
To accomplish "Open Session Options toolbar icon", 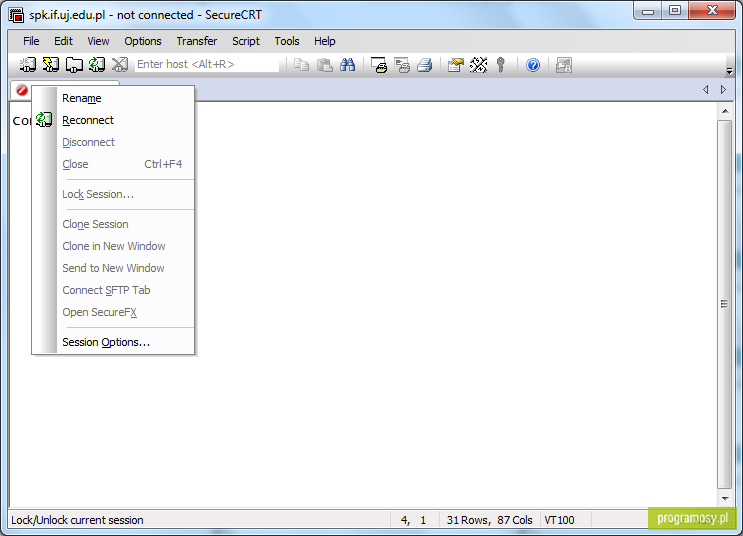I will point(455,64).
